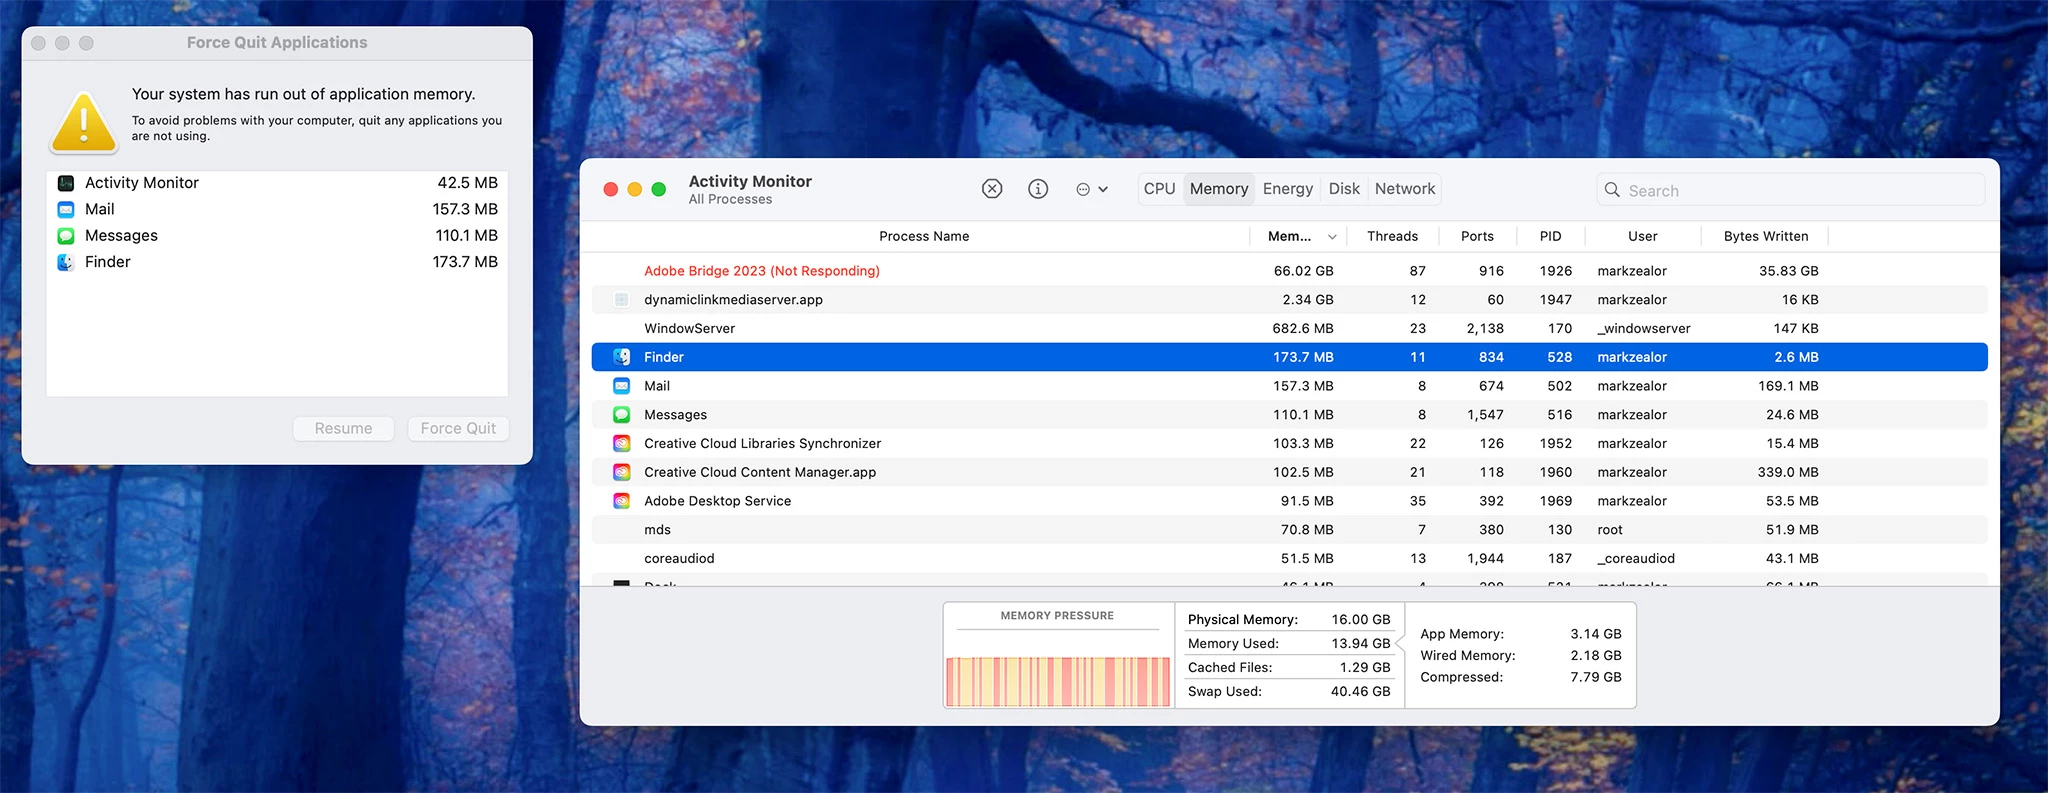Click the _windowserver user cell
Viewport: 2048px width, 793px height.
pos(1644,329)
